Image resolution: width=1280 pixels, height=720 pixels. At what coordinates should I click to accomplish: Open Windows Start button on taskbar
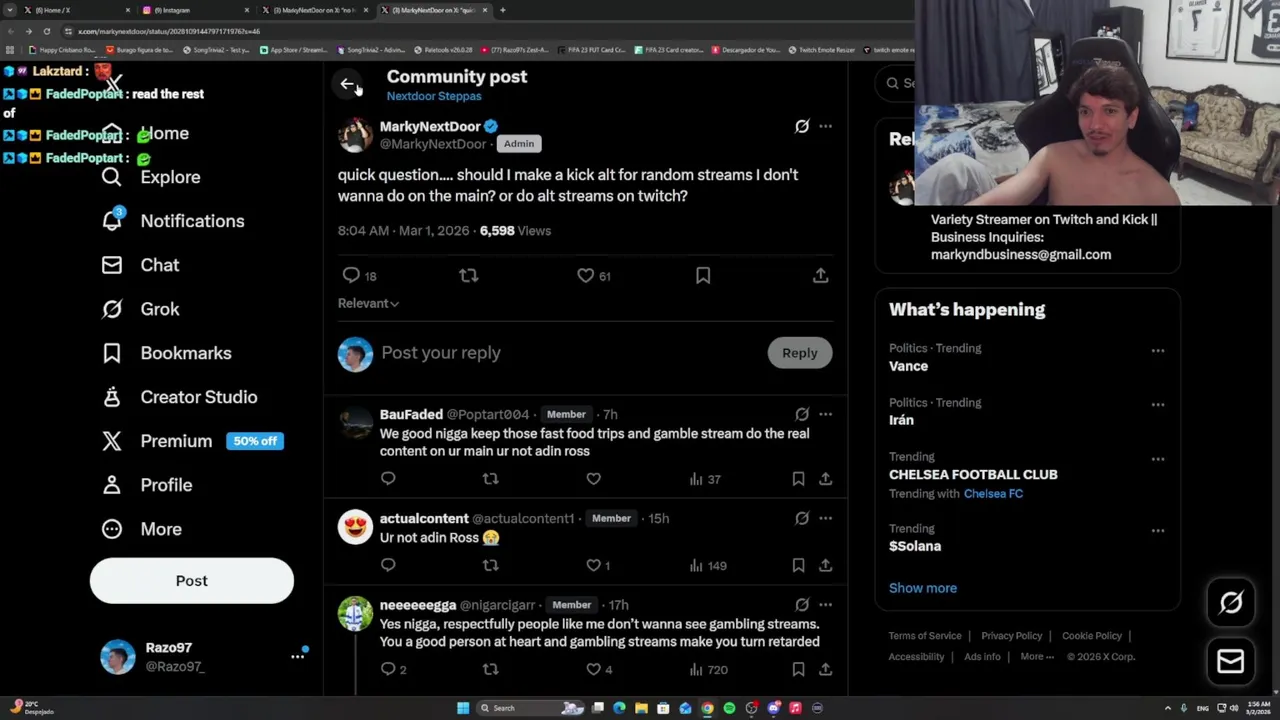(463, 708)
